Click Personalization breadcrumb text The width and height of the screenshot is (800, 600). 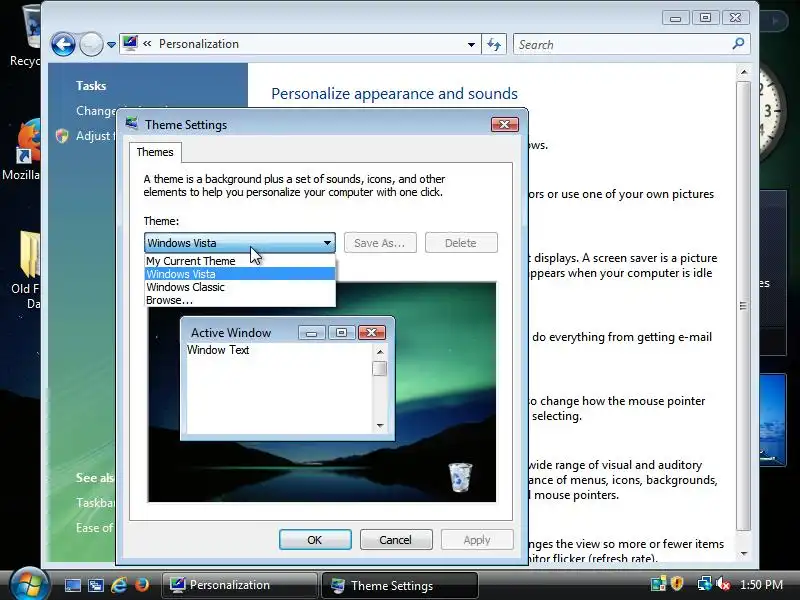pyautogui.click(x=199, y=44)
